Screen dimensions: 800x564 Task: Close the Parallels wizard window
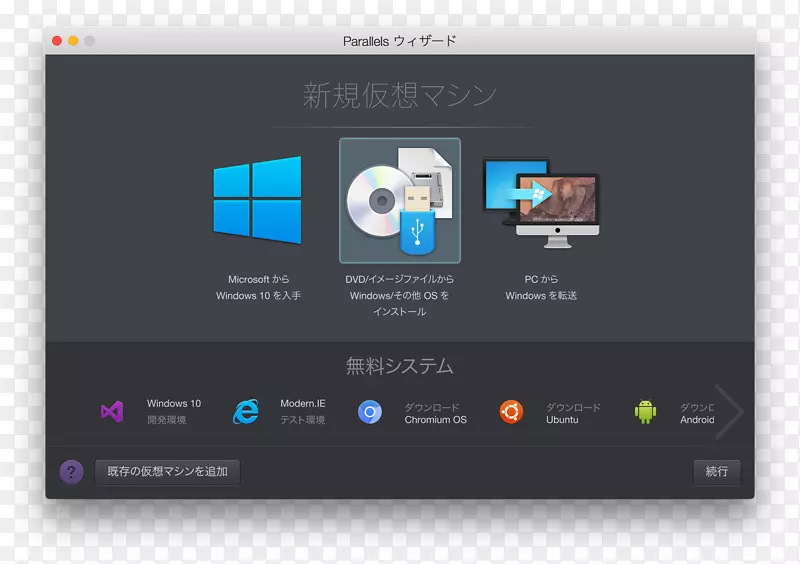tap(57, 41)
